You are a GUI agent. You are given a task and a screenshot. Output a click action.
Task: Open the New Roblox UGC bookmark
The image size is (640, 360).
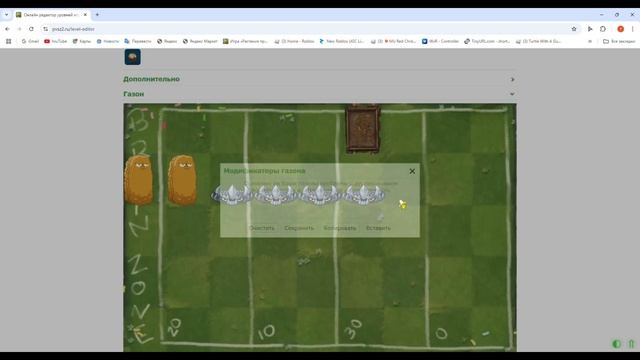pyautogui.click(x=342, y=41)
